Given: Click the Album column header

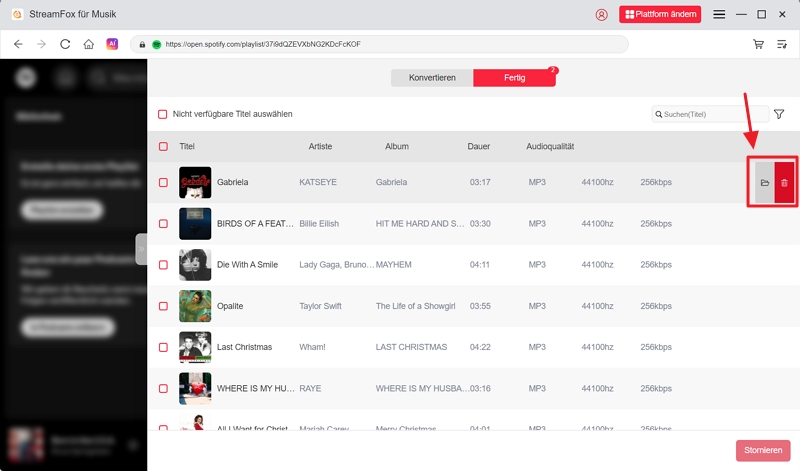Looking at the screenshot, I should pyautogui.click(x=396, y=146).
